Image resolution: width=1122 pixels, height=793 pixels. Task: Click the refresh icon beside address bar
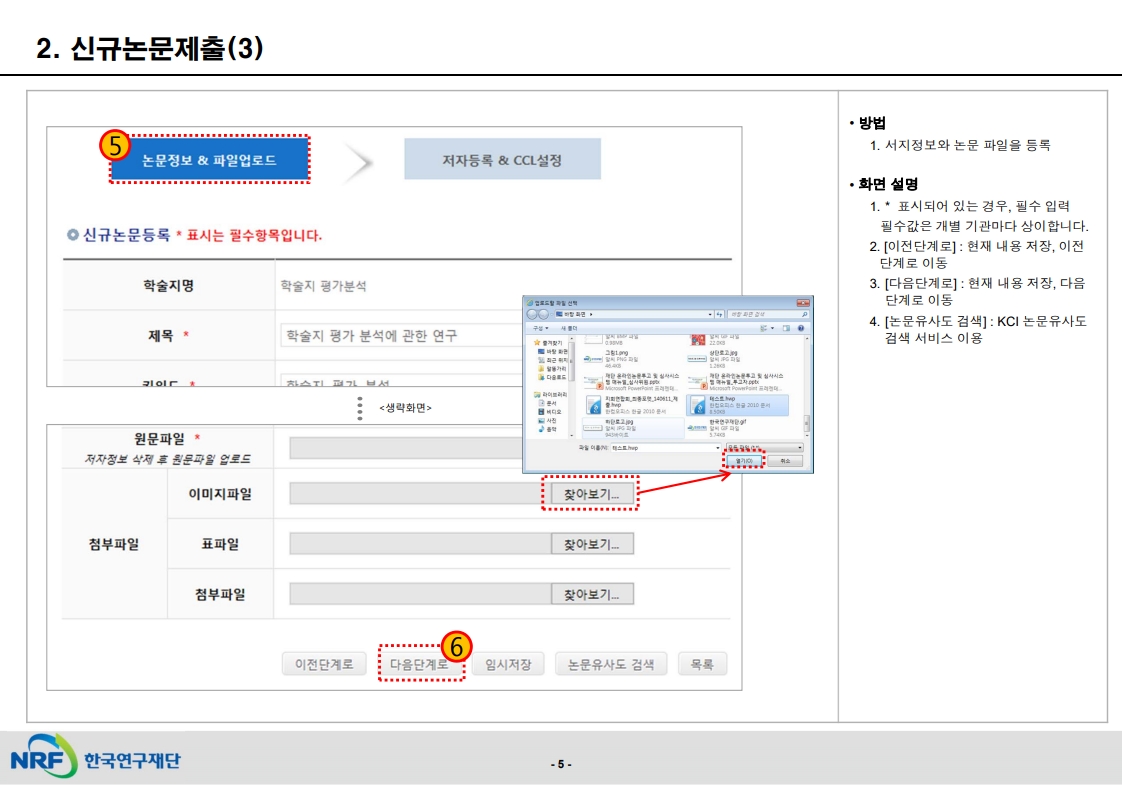719,314
